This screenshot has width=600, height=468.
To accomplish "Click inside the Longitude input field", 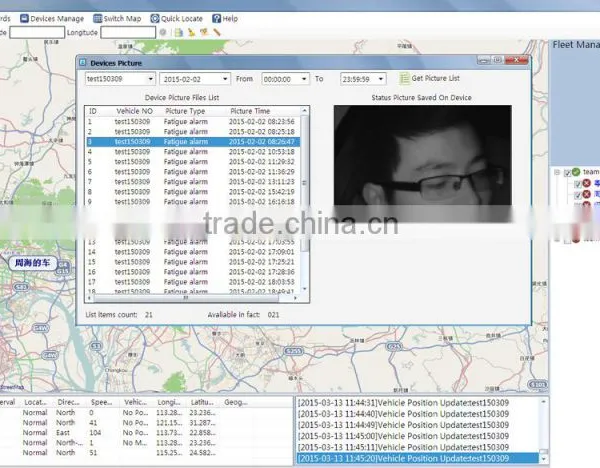I will click(128, 33).
